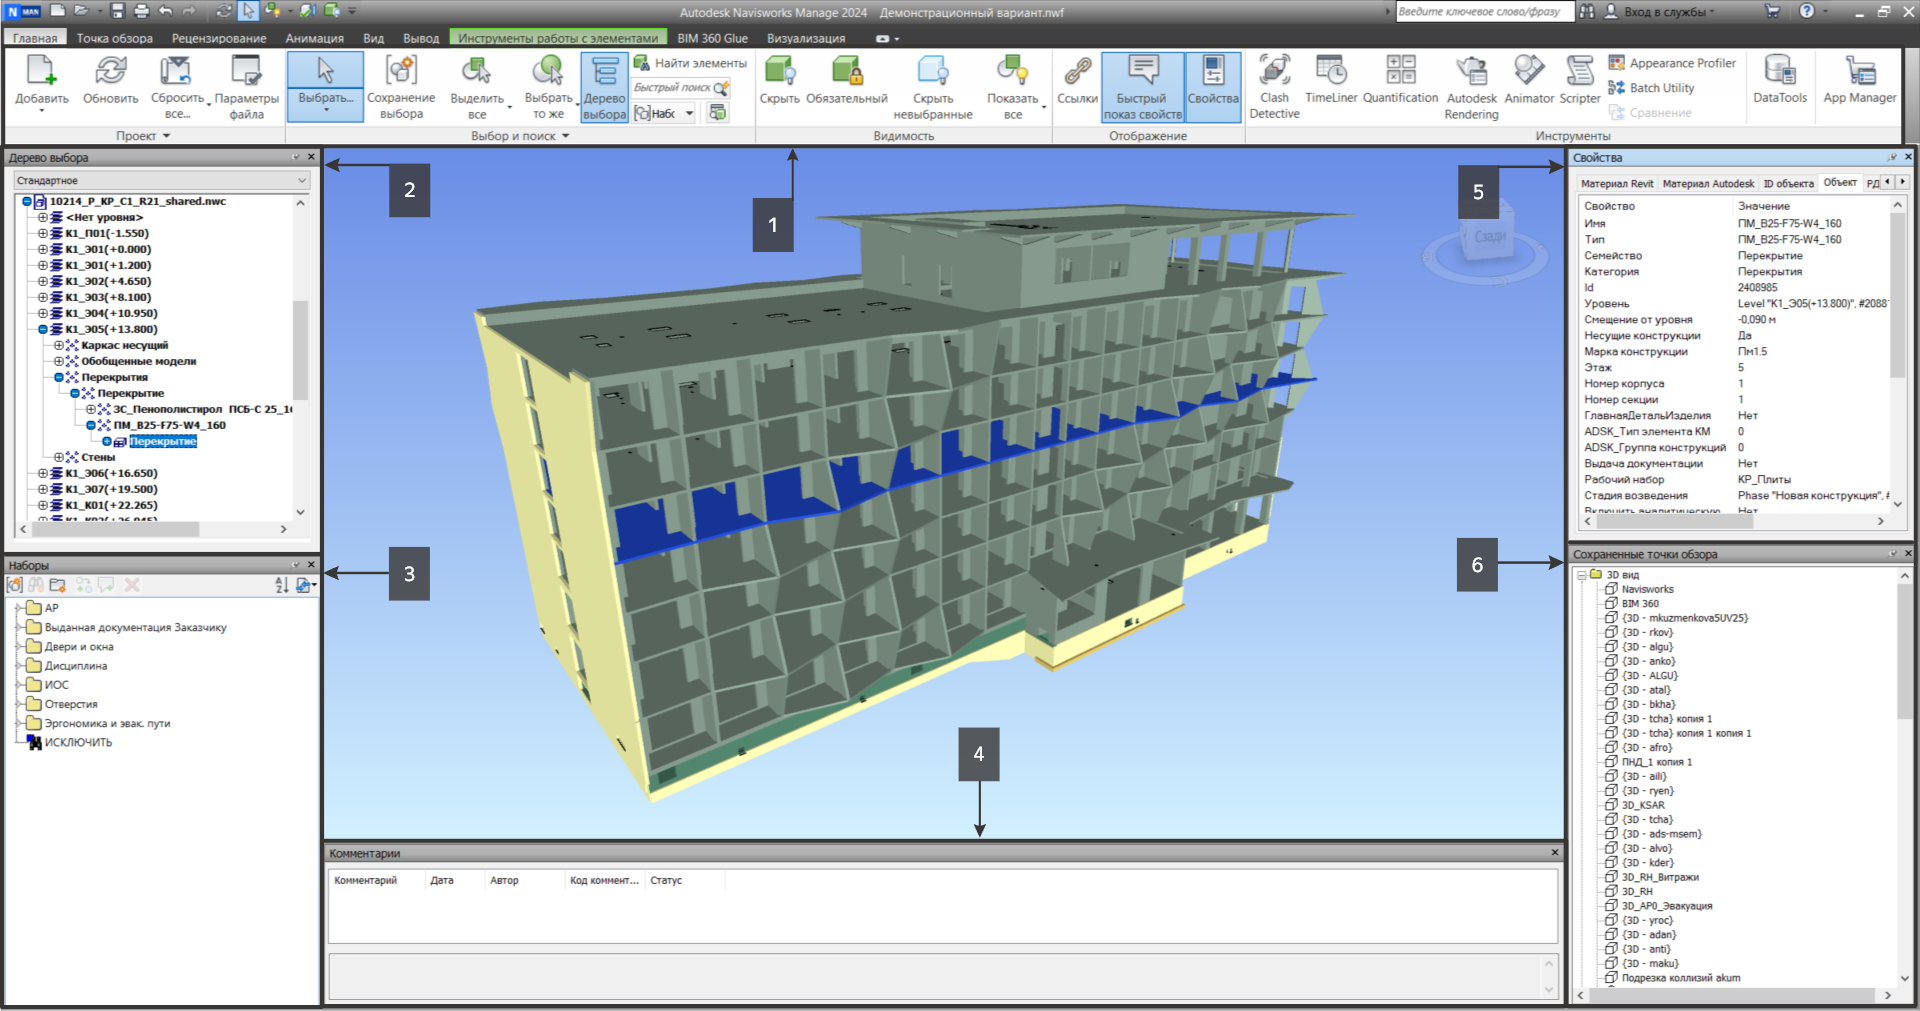
Task: Select the Navisworks saved viewpoint
Action: coord(1647,590)
